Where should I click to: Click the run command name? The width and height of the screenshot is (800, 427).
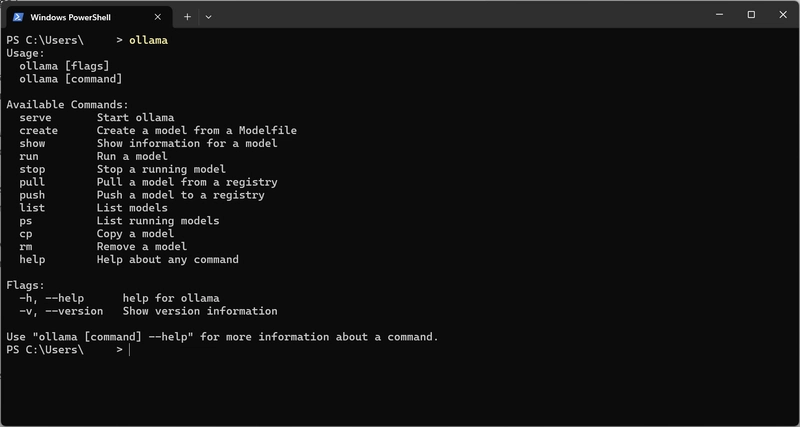coord(28,157)
